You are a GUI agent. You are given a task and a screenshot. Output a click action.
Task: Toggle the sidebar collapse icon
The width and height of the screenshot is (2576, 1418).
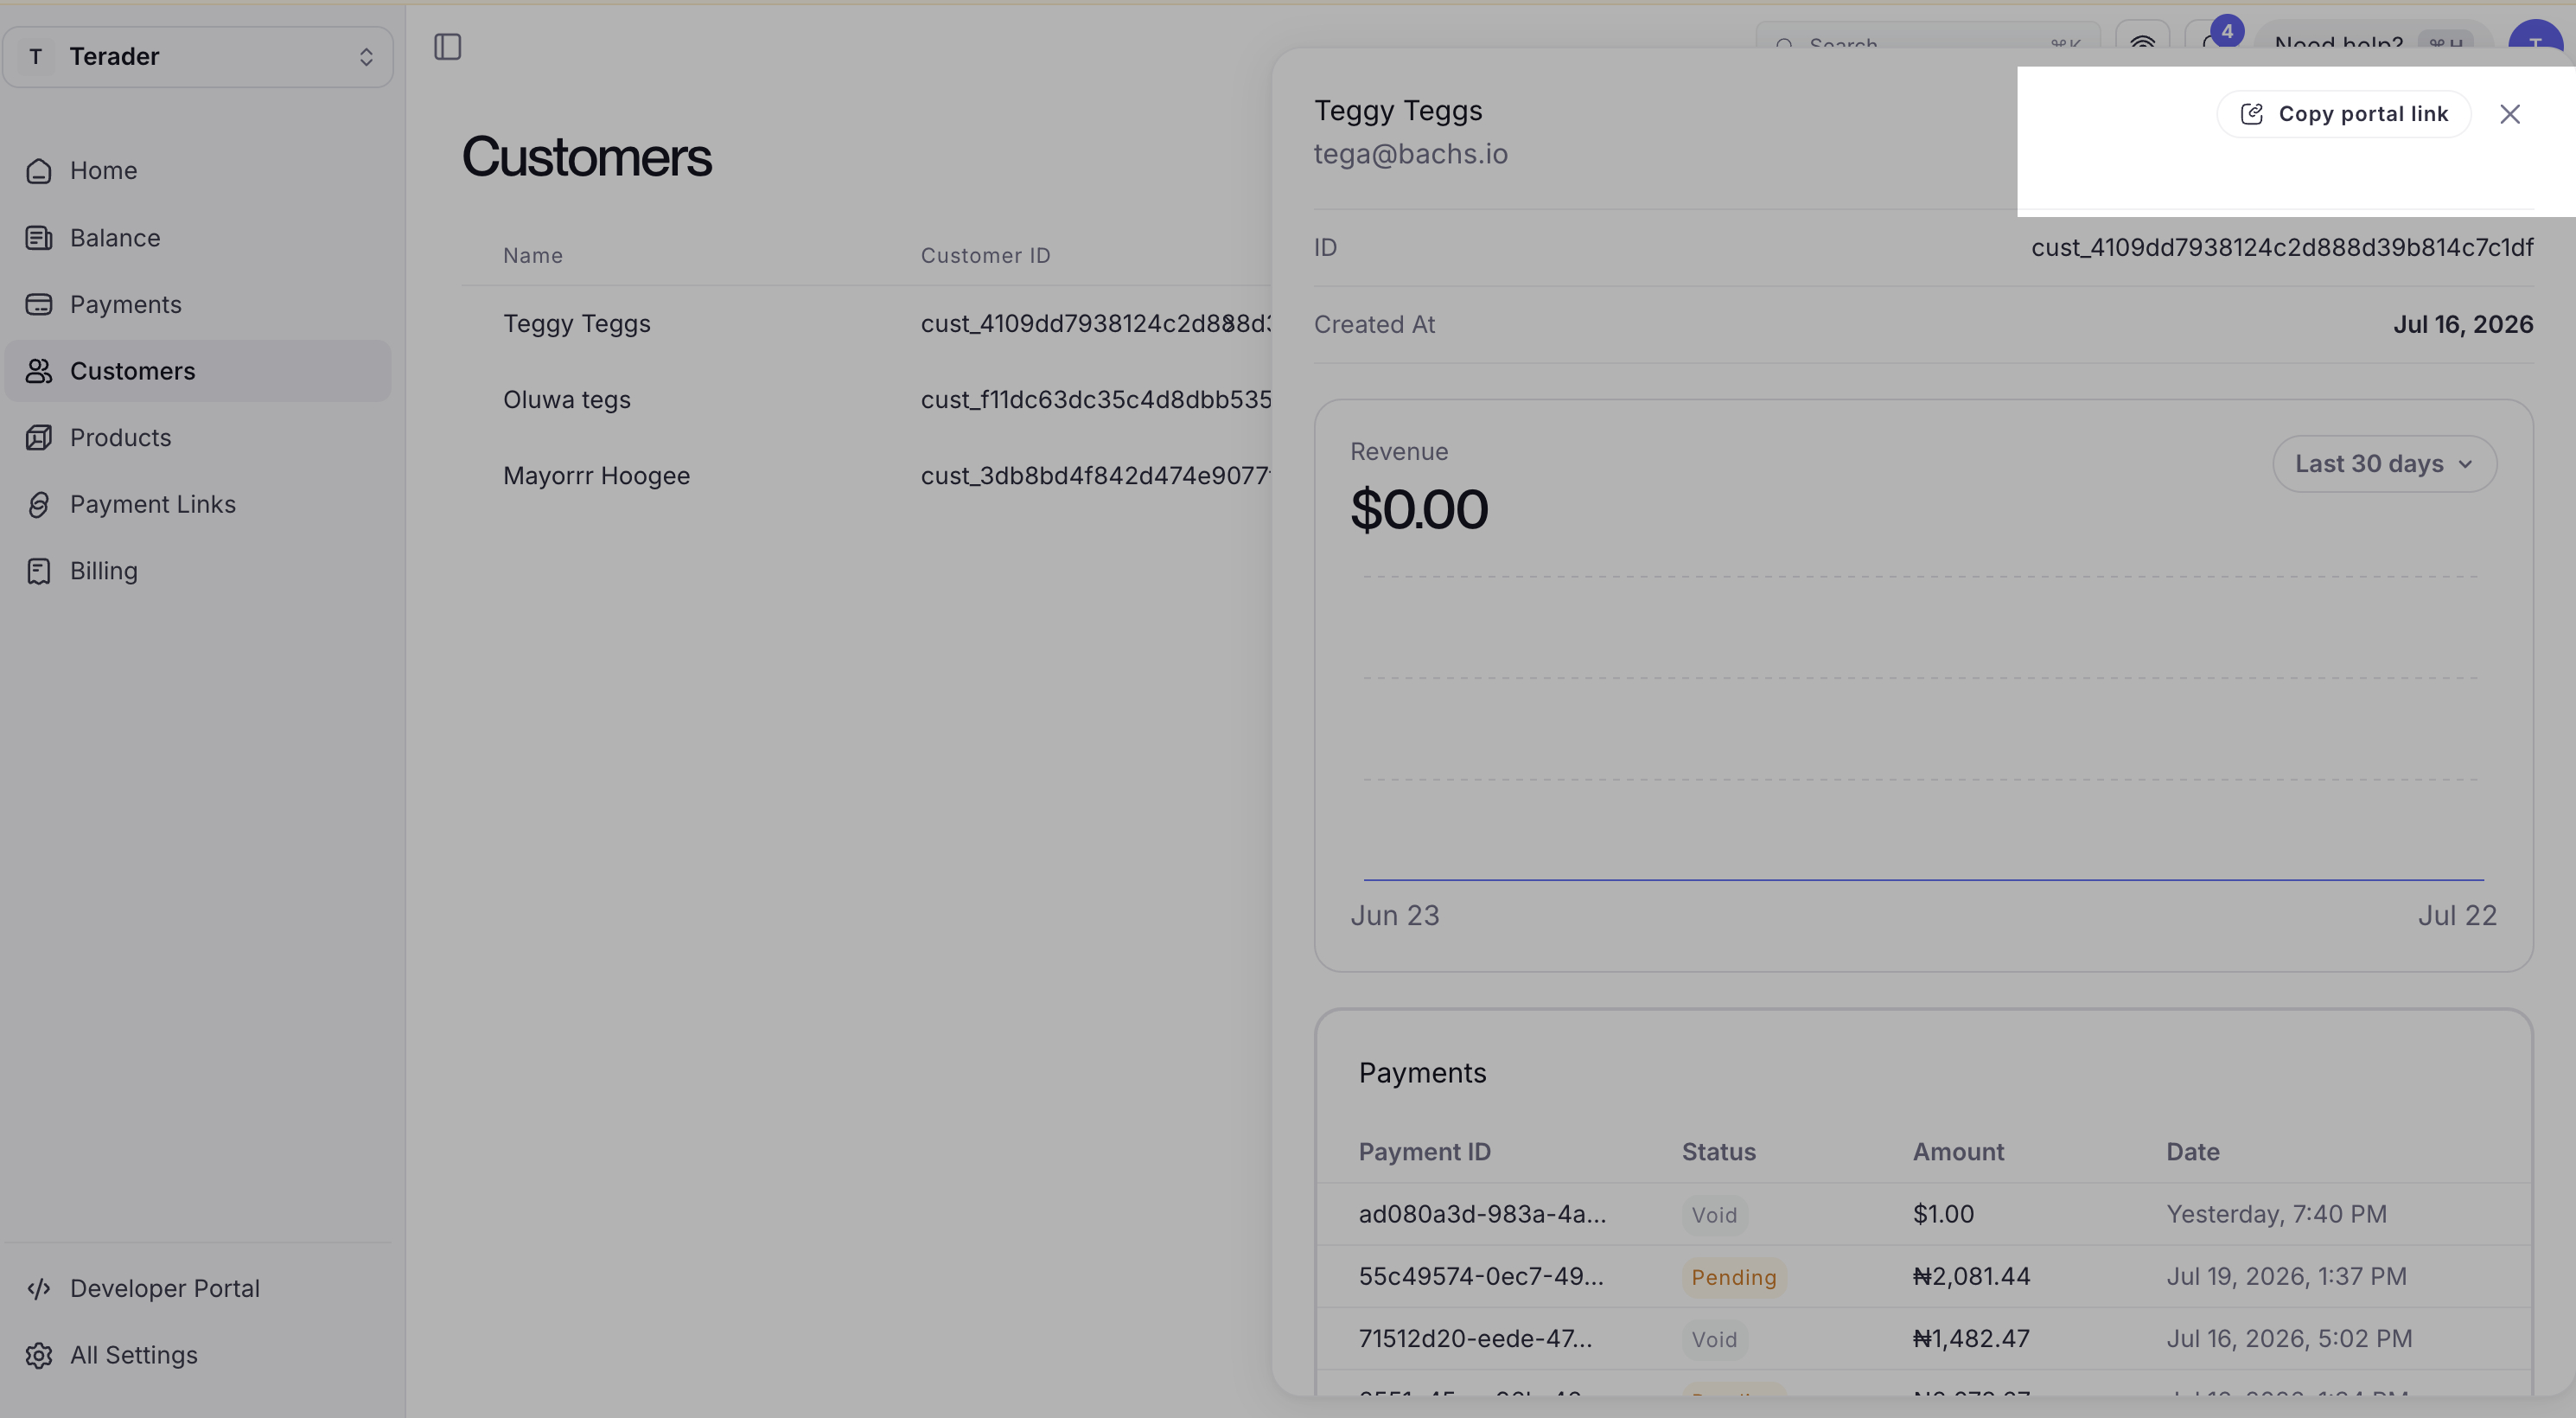(447, 47)
